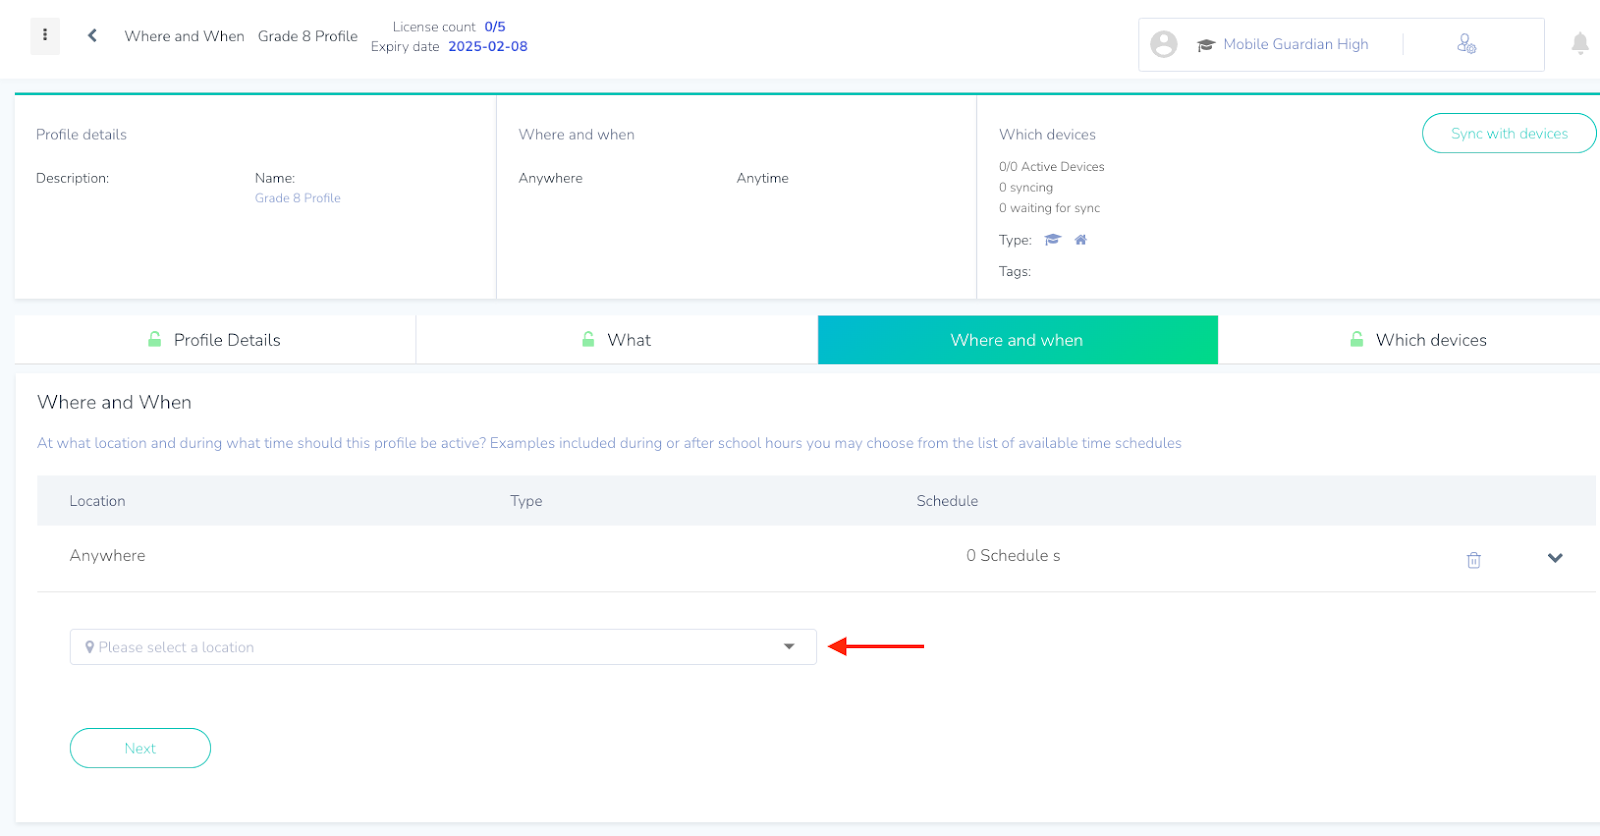Image resolution: width=1600 pixels, height=836 pixels.
Task: Click Anywhere in the Where and when card
Action: click(550, 178)
